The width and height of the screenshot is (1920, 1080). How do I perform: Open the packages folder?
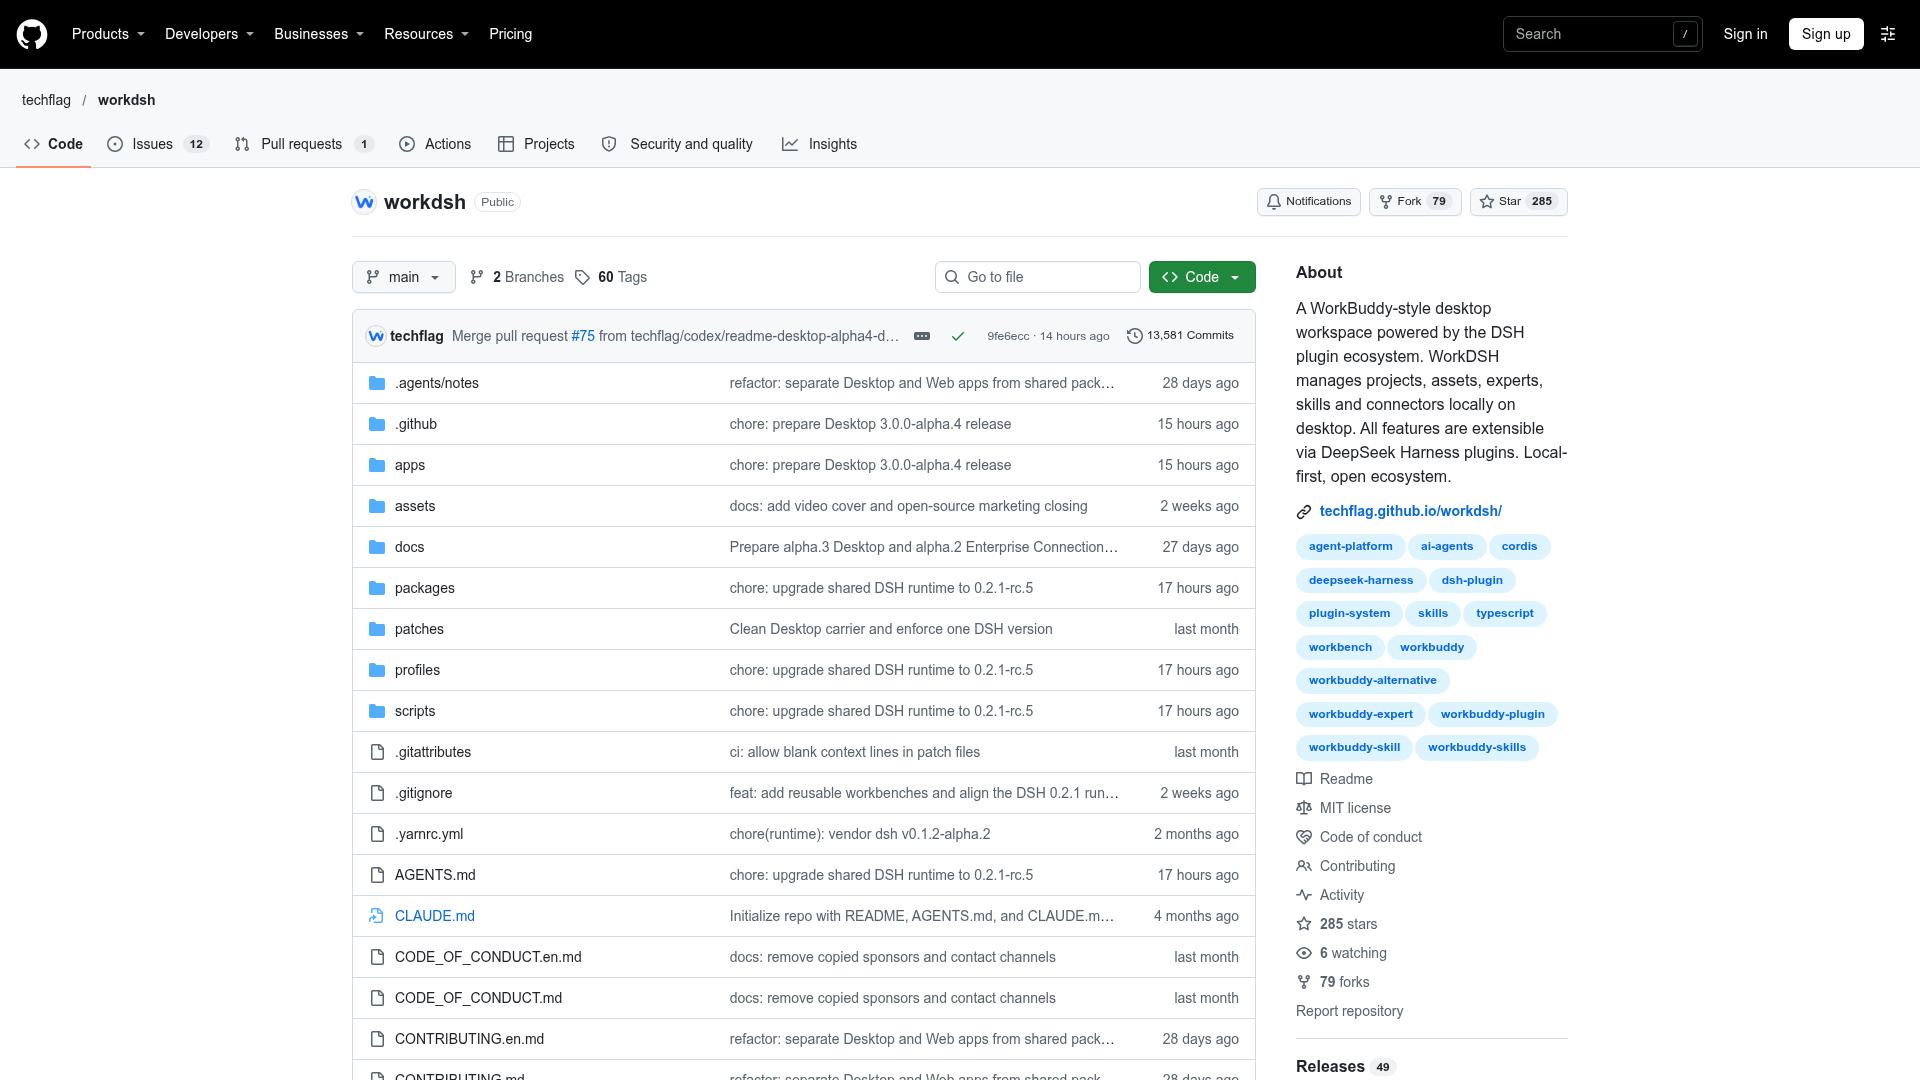(x=425, y=588)
